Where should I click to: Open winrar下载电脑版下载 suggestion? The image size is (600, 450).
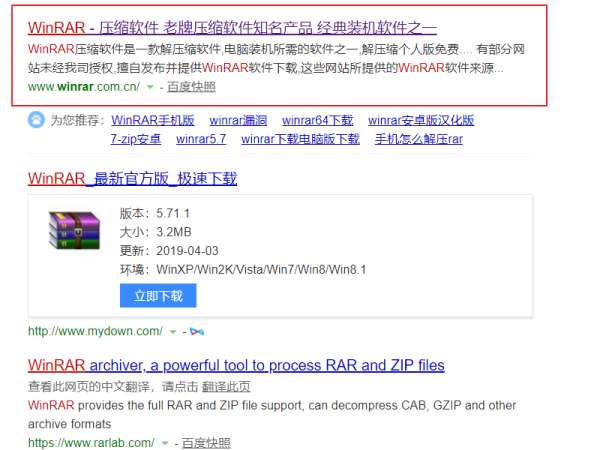pos(300,139)
